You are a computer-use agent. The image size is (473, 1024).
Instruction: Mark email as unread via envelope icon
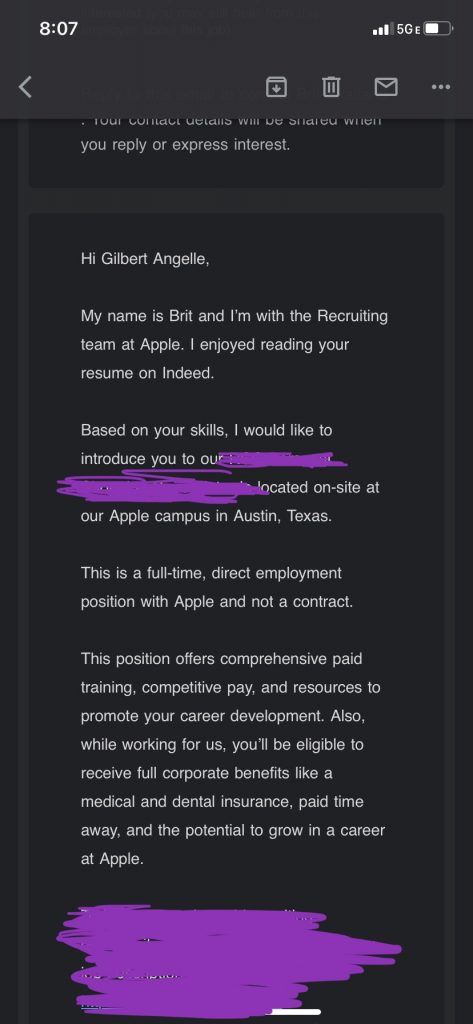tap(386, 86)
